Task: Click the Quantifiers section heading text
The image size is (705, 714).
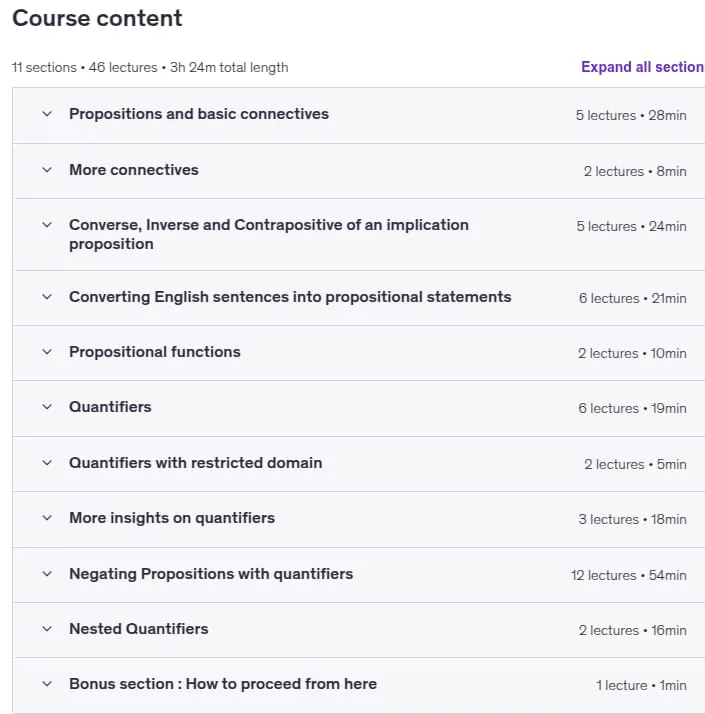Action: (x=110, y=407)
